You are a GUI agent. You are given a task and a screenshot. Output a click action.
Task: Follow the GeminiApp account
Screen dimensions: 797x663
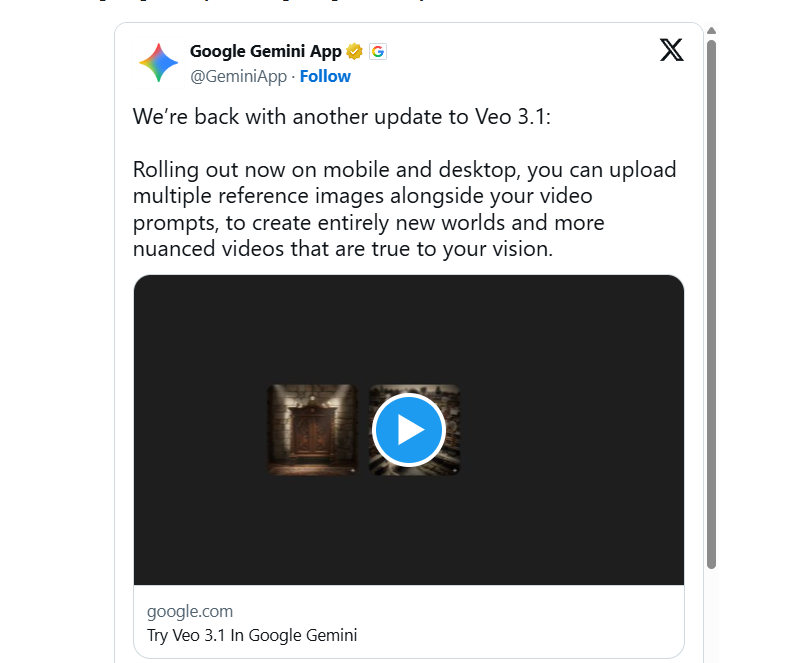[325, 76]
